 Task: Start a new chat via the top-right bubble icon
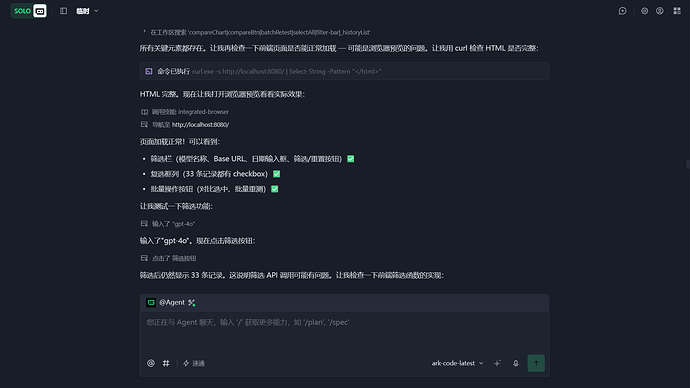point(622,11)
